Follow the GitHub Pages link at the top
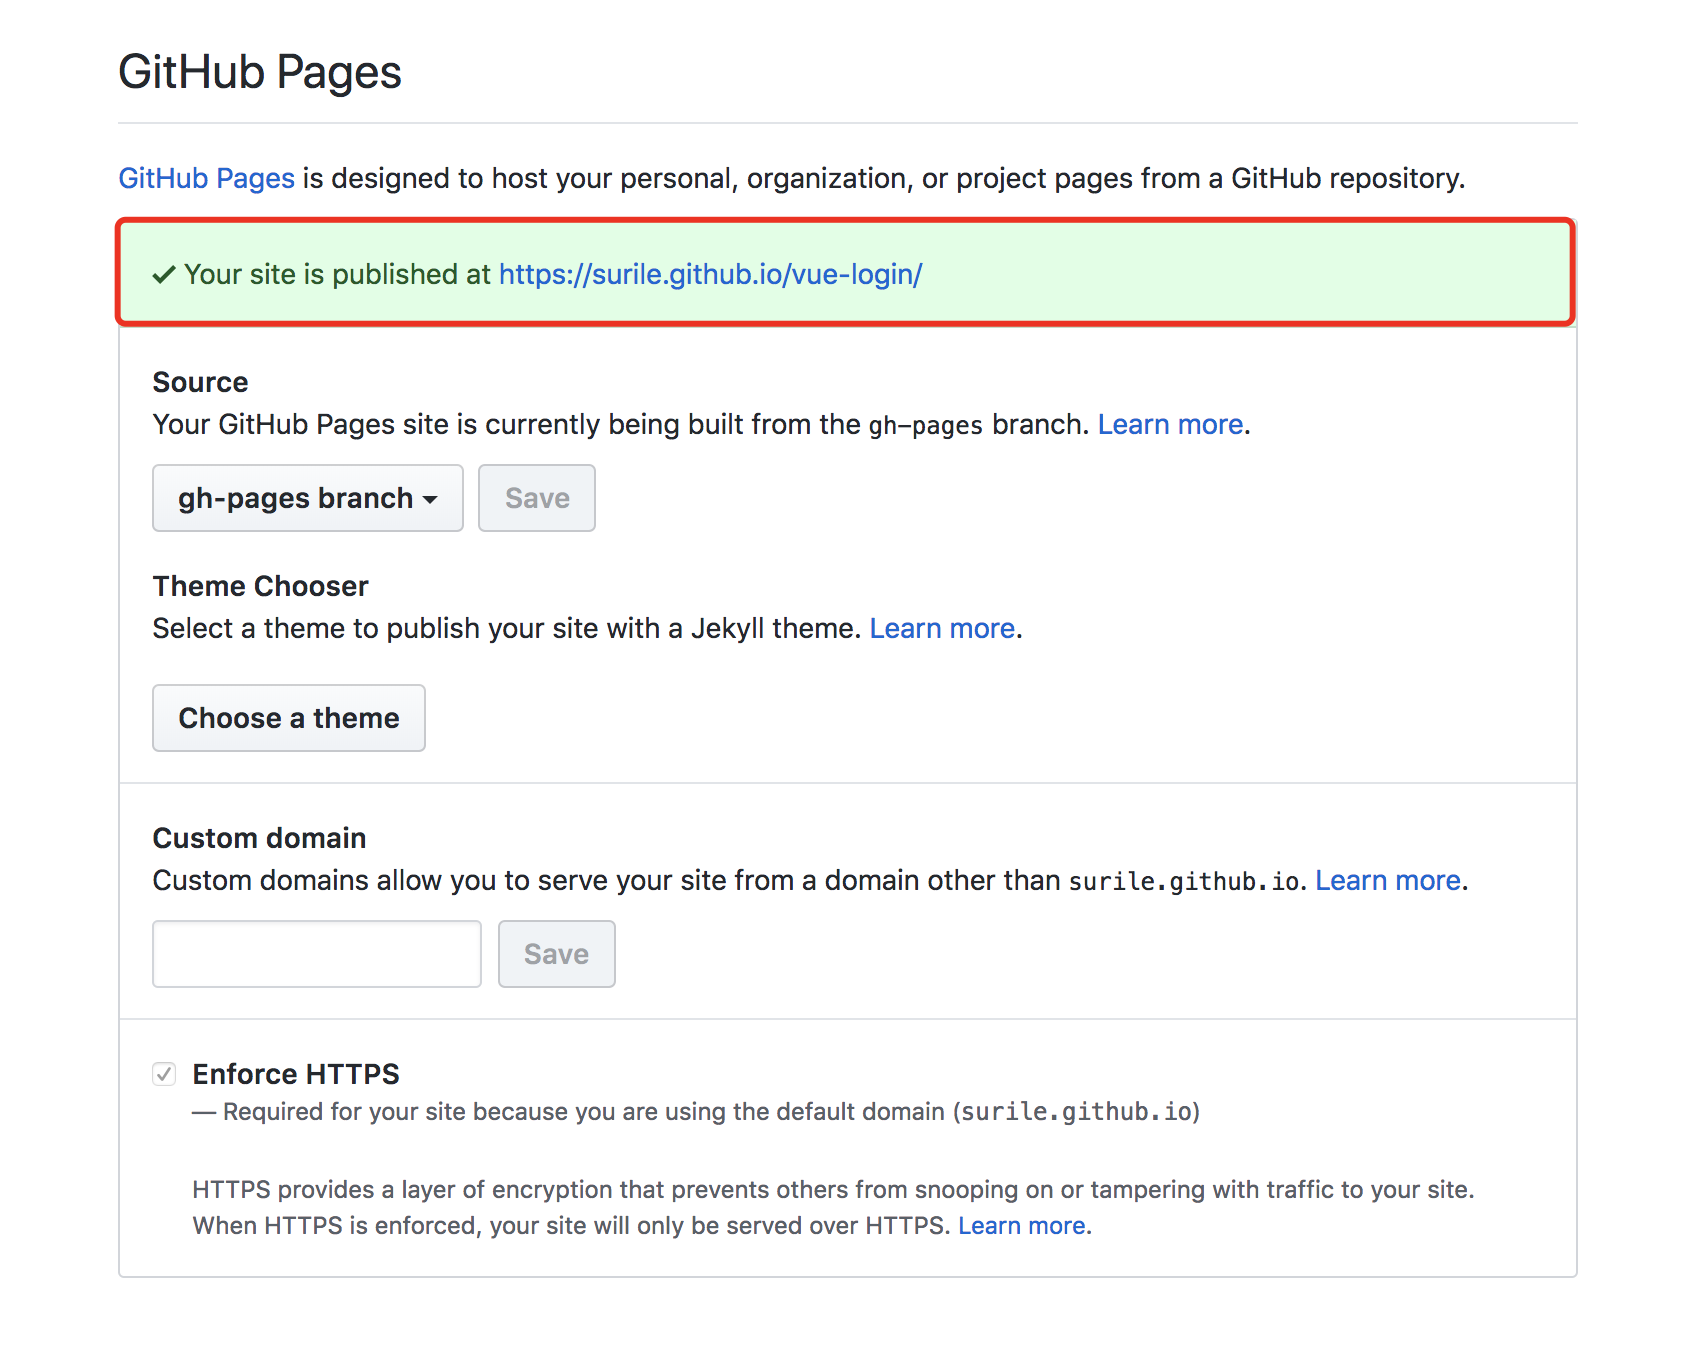Screen dimensions: 1702x1366 (205, 178)
